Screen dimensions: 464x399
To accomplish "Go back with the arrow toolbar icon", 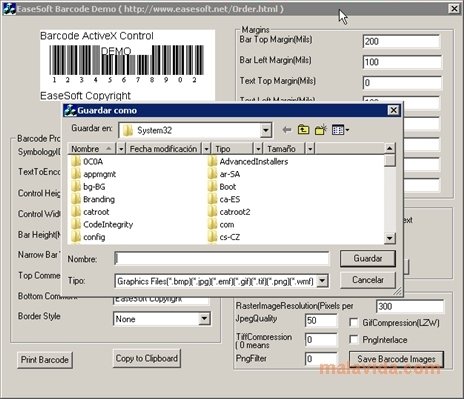I will 287,130.
